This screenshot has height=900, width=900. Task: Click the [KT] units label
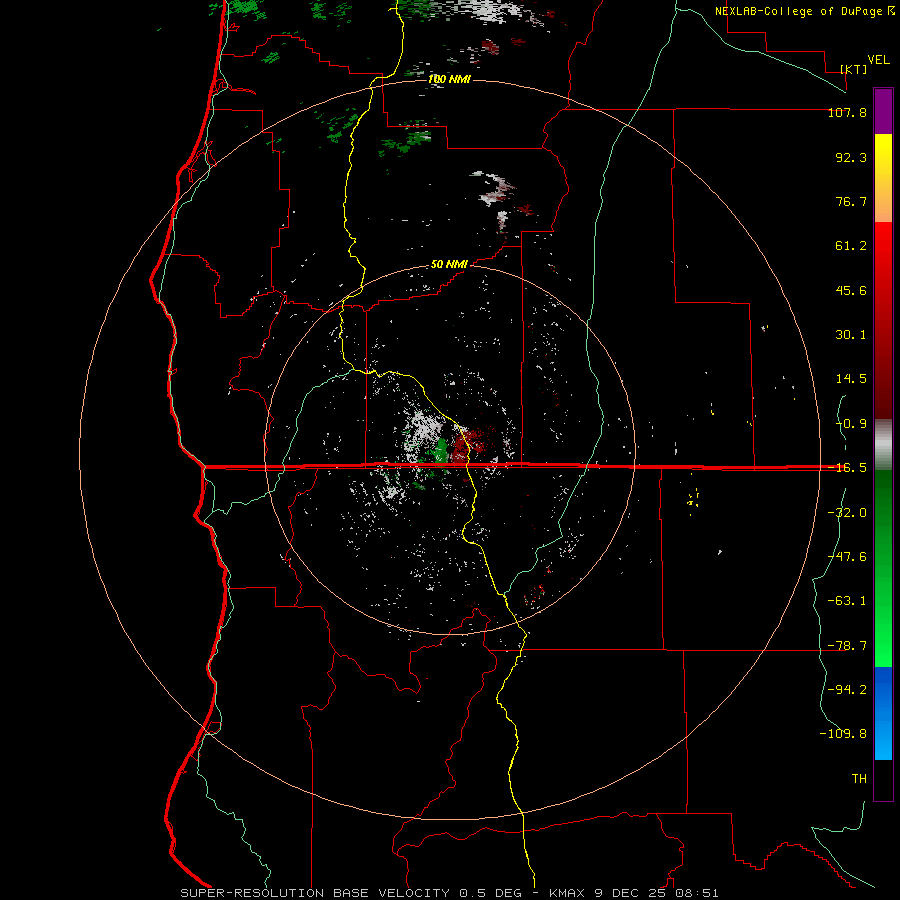(853, 69)
